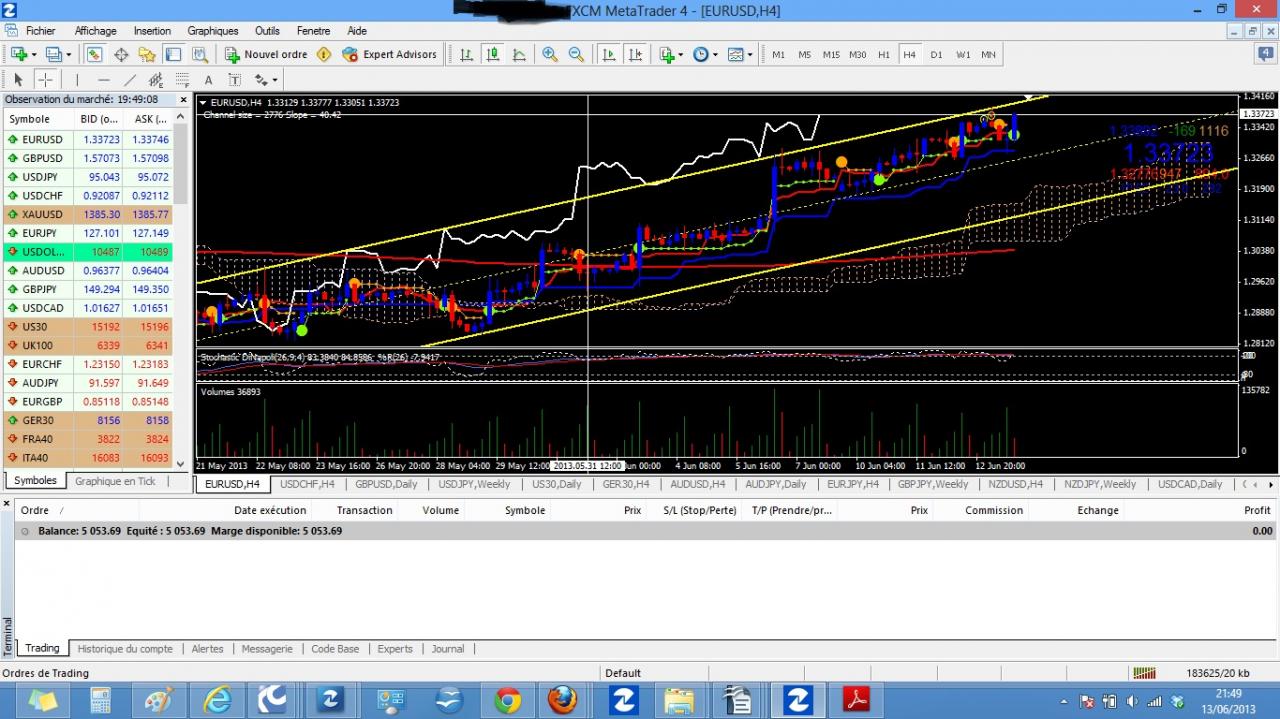1280x719 pixels.
Task: Click the Nouvel ordre button
Action: tap(265, 54)
